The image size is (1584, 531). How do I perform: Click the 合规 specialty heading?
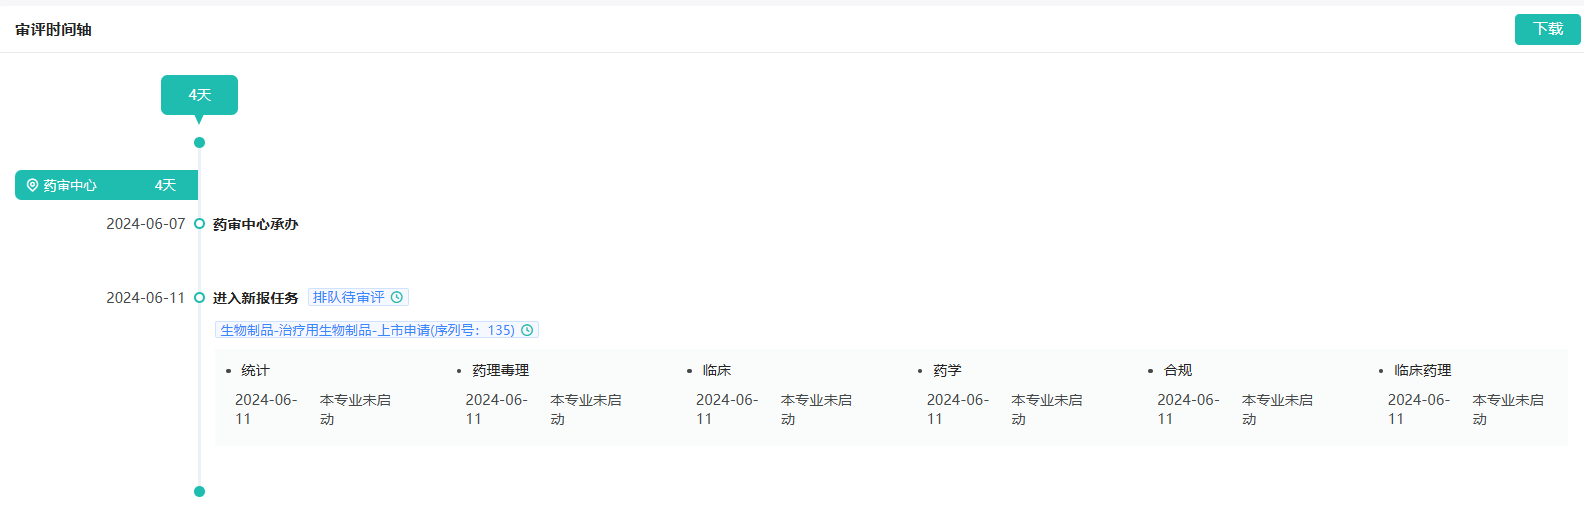click(1178, 370)
